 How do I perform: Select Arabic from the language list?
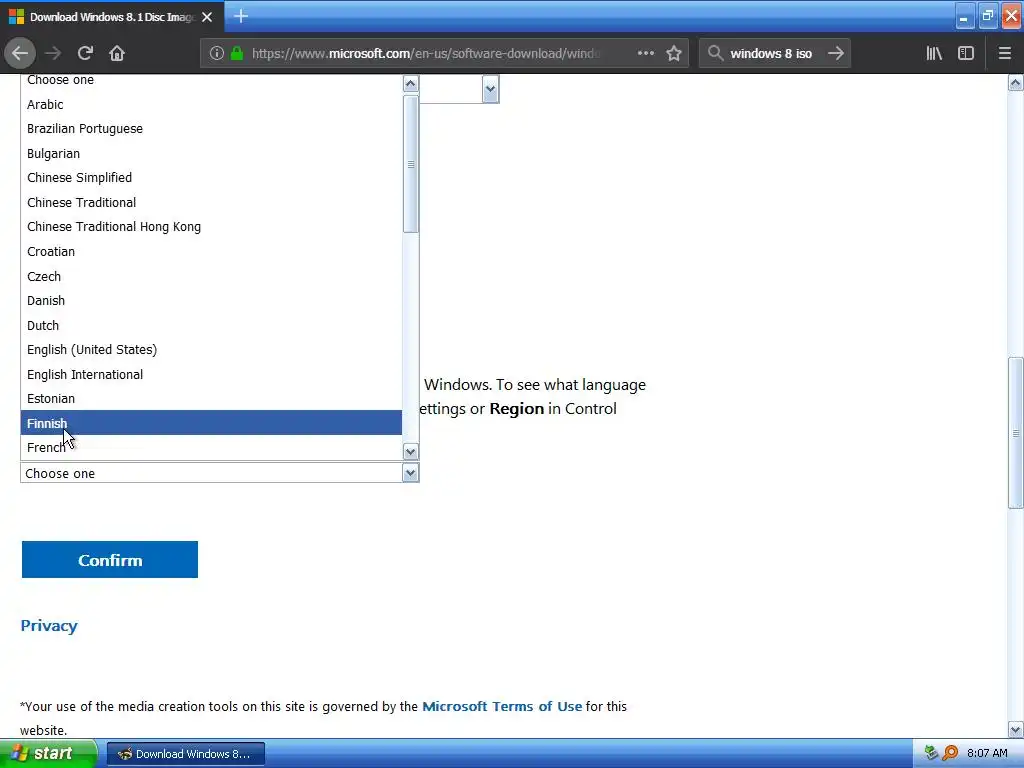(211, 104)
